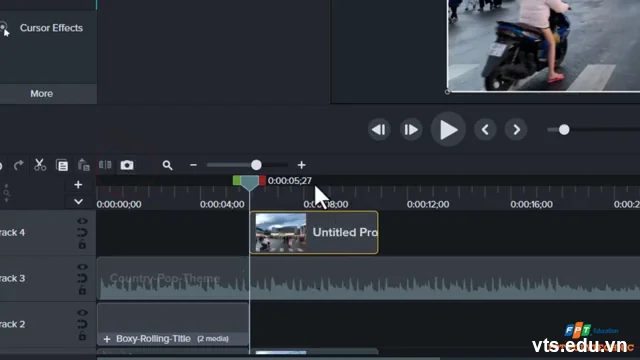
Task: Step forward one frame with next frame button
Action: tap(411, 130)
